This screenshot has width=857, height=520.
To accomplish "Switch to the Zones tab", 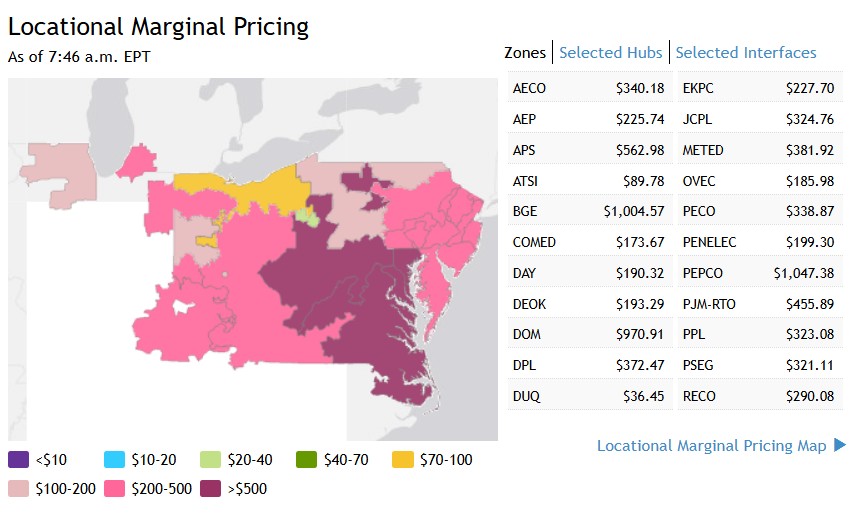I will click(525, 53).
